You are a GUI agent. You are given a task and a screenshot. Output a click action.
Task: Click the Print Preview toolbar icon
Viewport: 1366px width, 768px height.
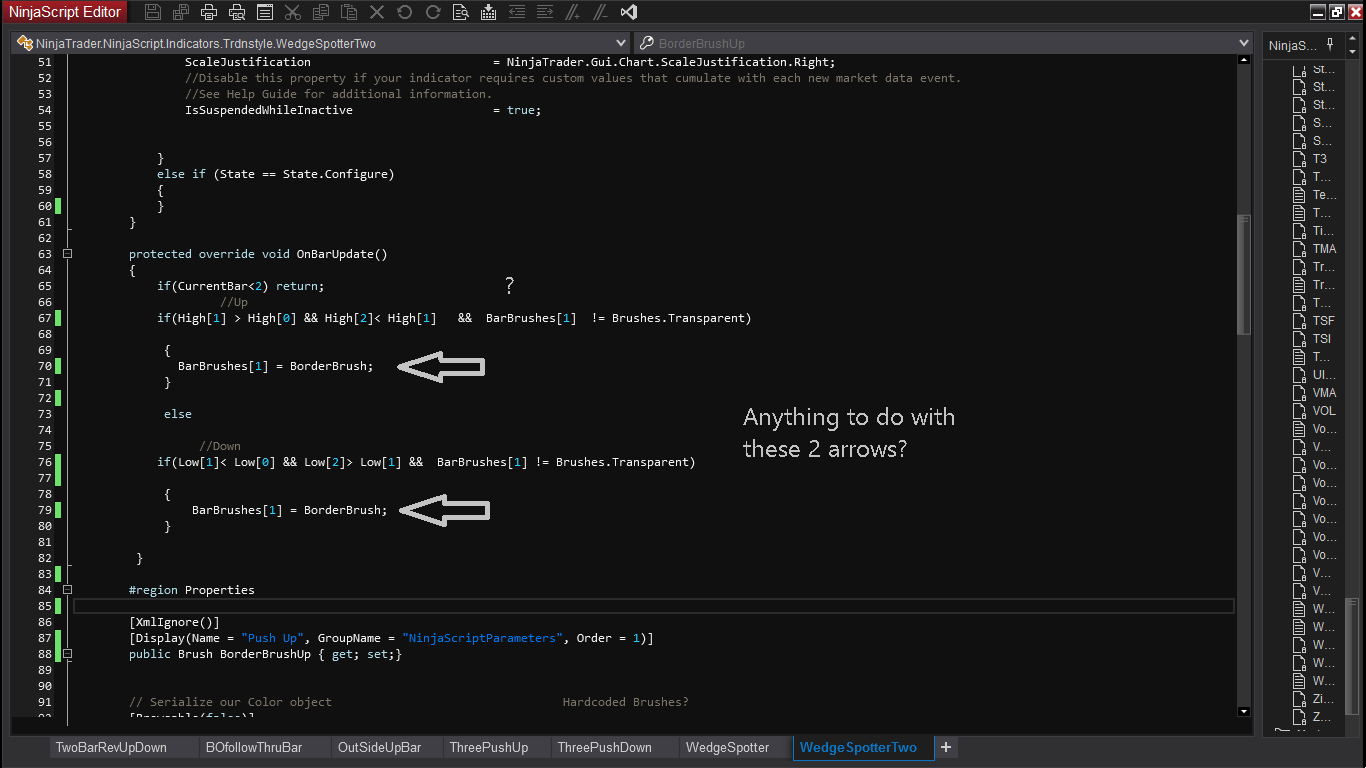point(237,13)
